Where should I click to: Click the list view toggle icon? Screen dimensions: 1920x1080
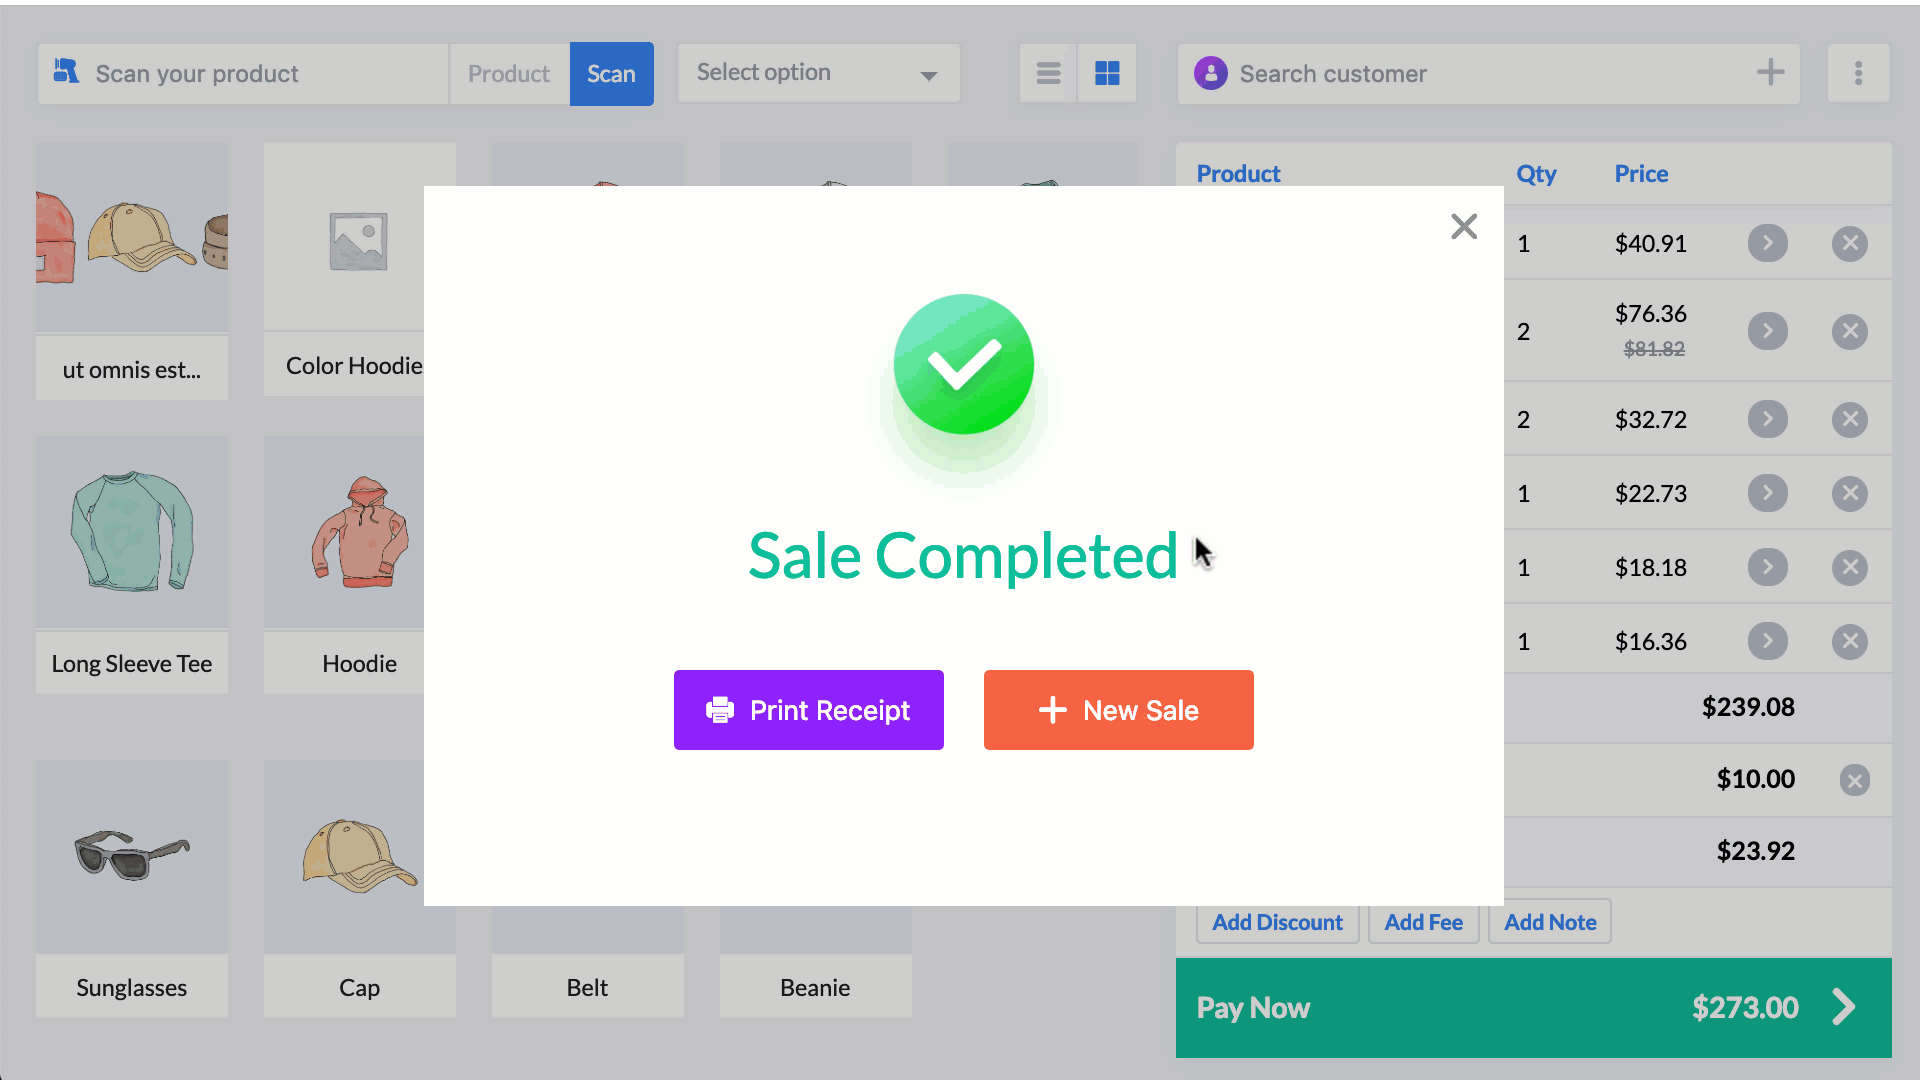[1048, 73]
